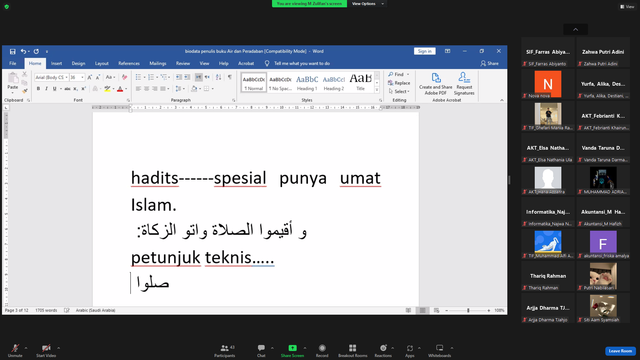Toggle Strikethrough formatting
Image resolution: width=640 pixels, height=360 pixels.
67,89
